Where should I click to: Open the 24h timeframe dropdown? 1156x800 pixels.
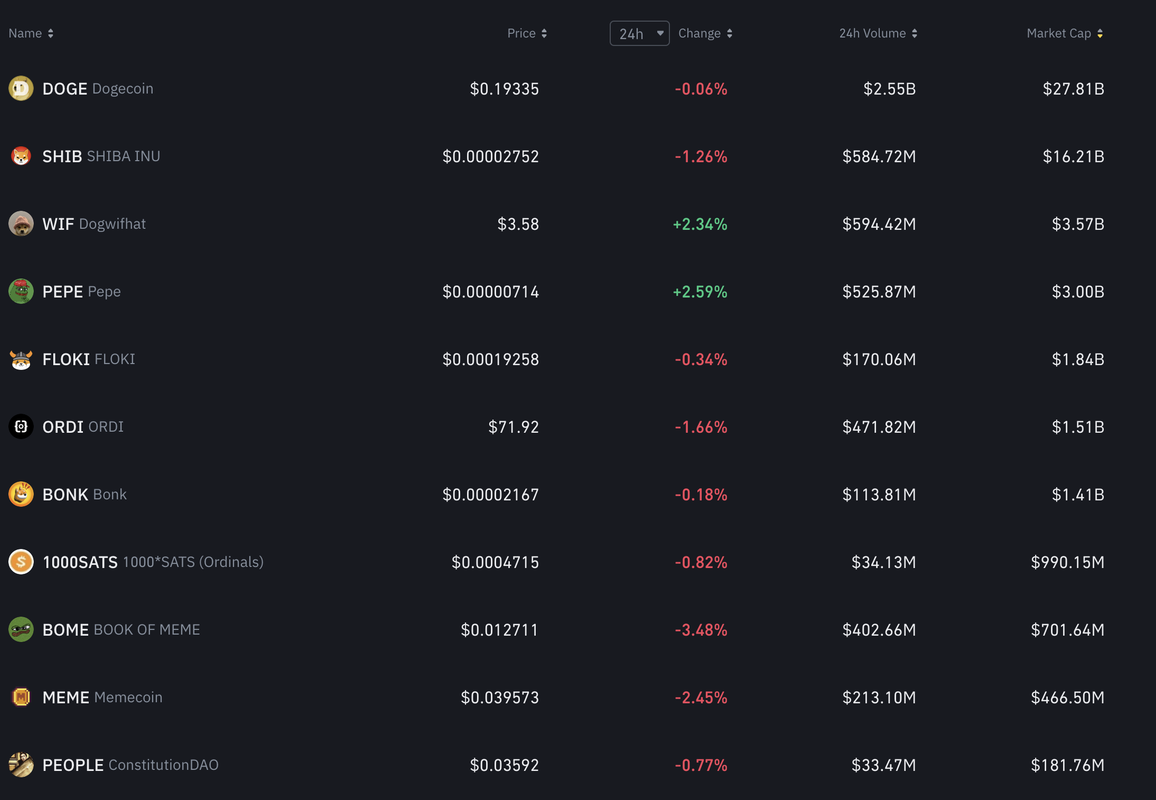(x=639, y=33)
